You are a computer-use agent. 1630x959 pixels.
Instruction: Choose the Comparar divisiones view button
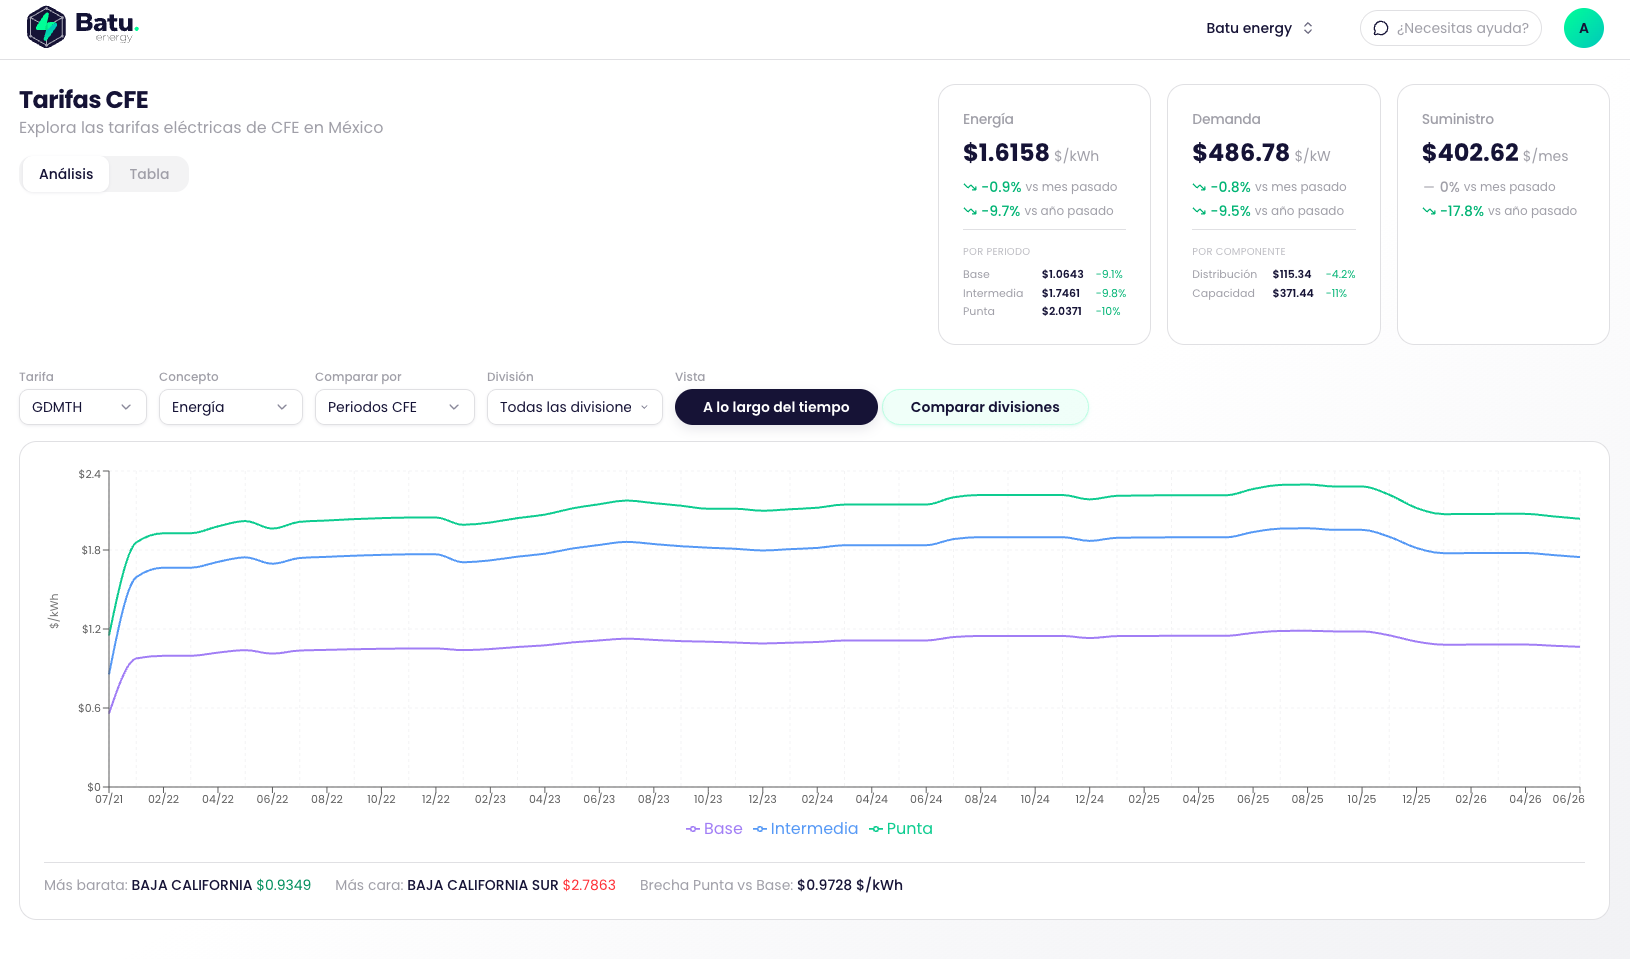(985, 407)
